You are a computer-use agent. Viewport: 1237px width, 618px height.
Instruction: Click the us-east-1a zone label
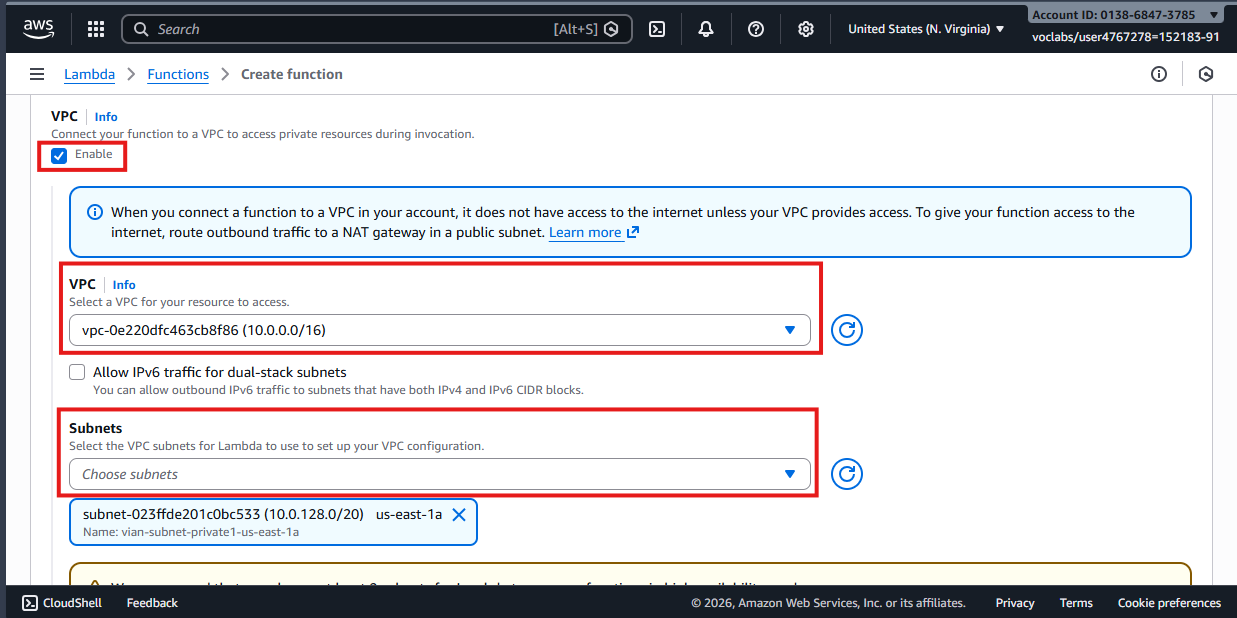409,515
